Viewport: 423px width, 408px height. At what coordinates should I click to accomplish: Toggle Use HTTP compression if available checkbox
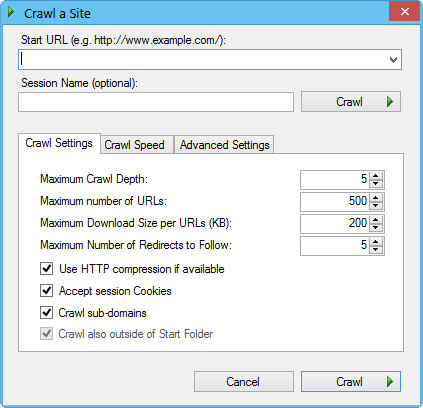pos(46,269)
